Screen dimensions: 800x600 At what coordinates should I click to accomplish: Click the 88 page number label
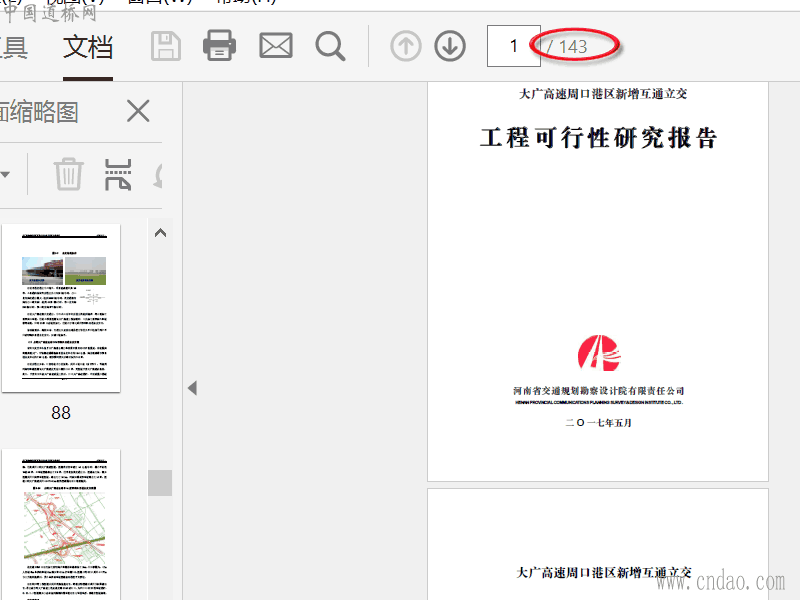[x=61, y=413]
